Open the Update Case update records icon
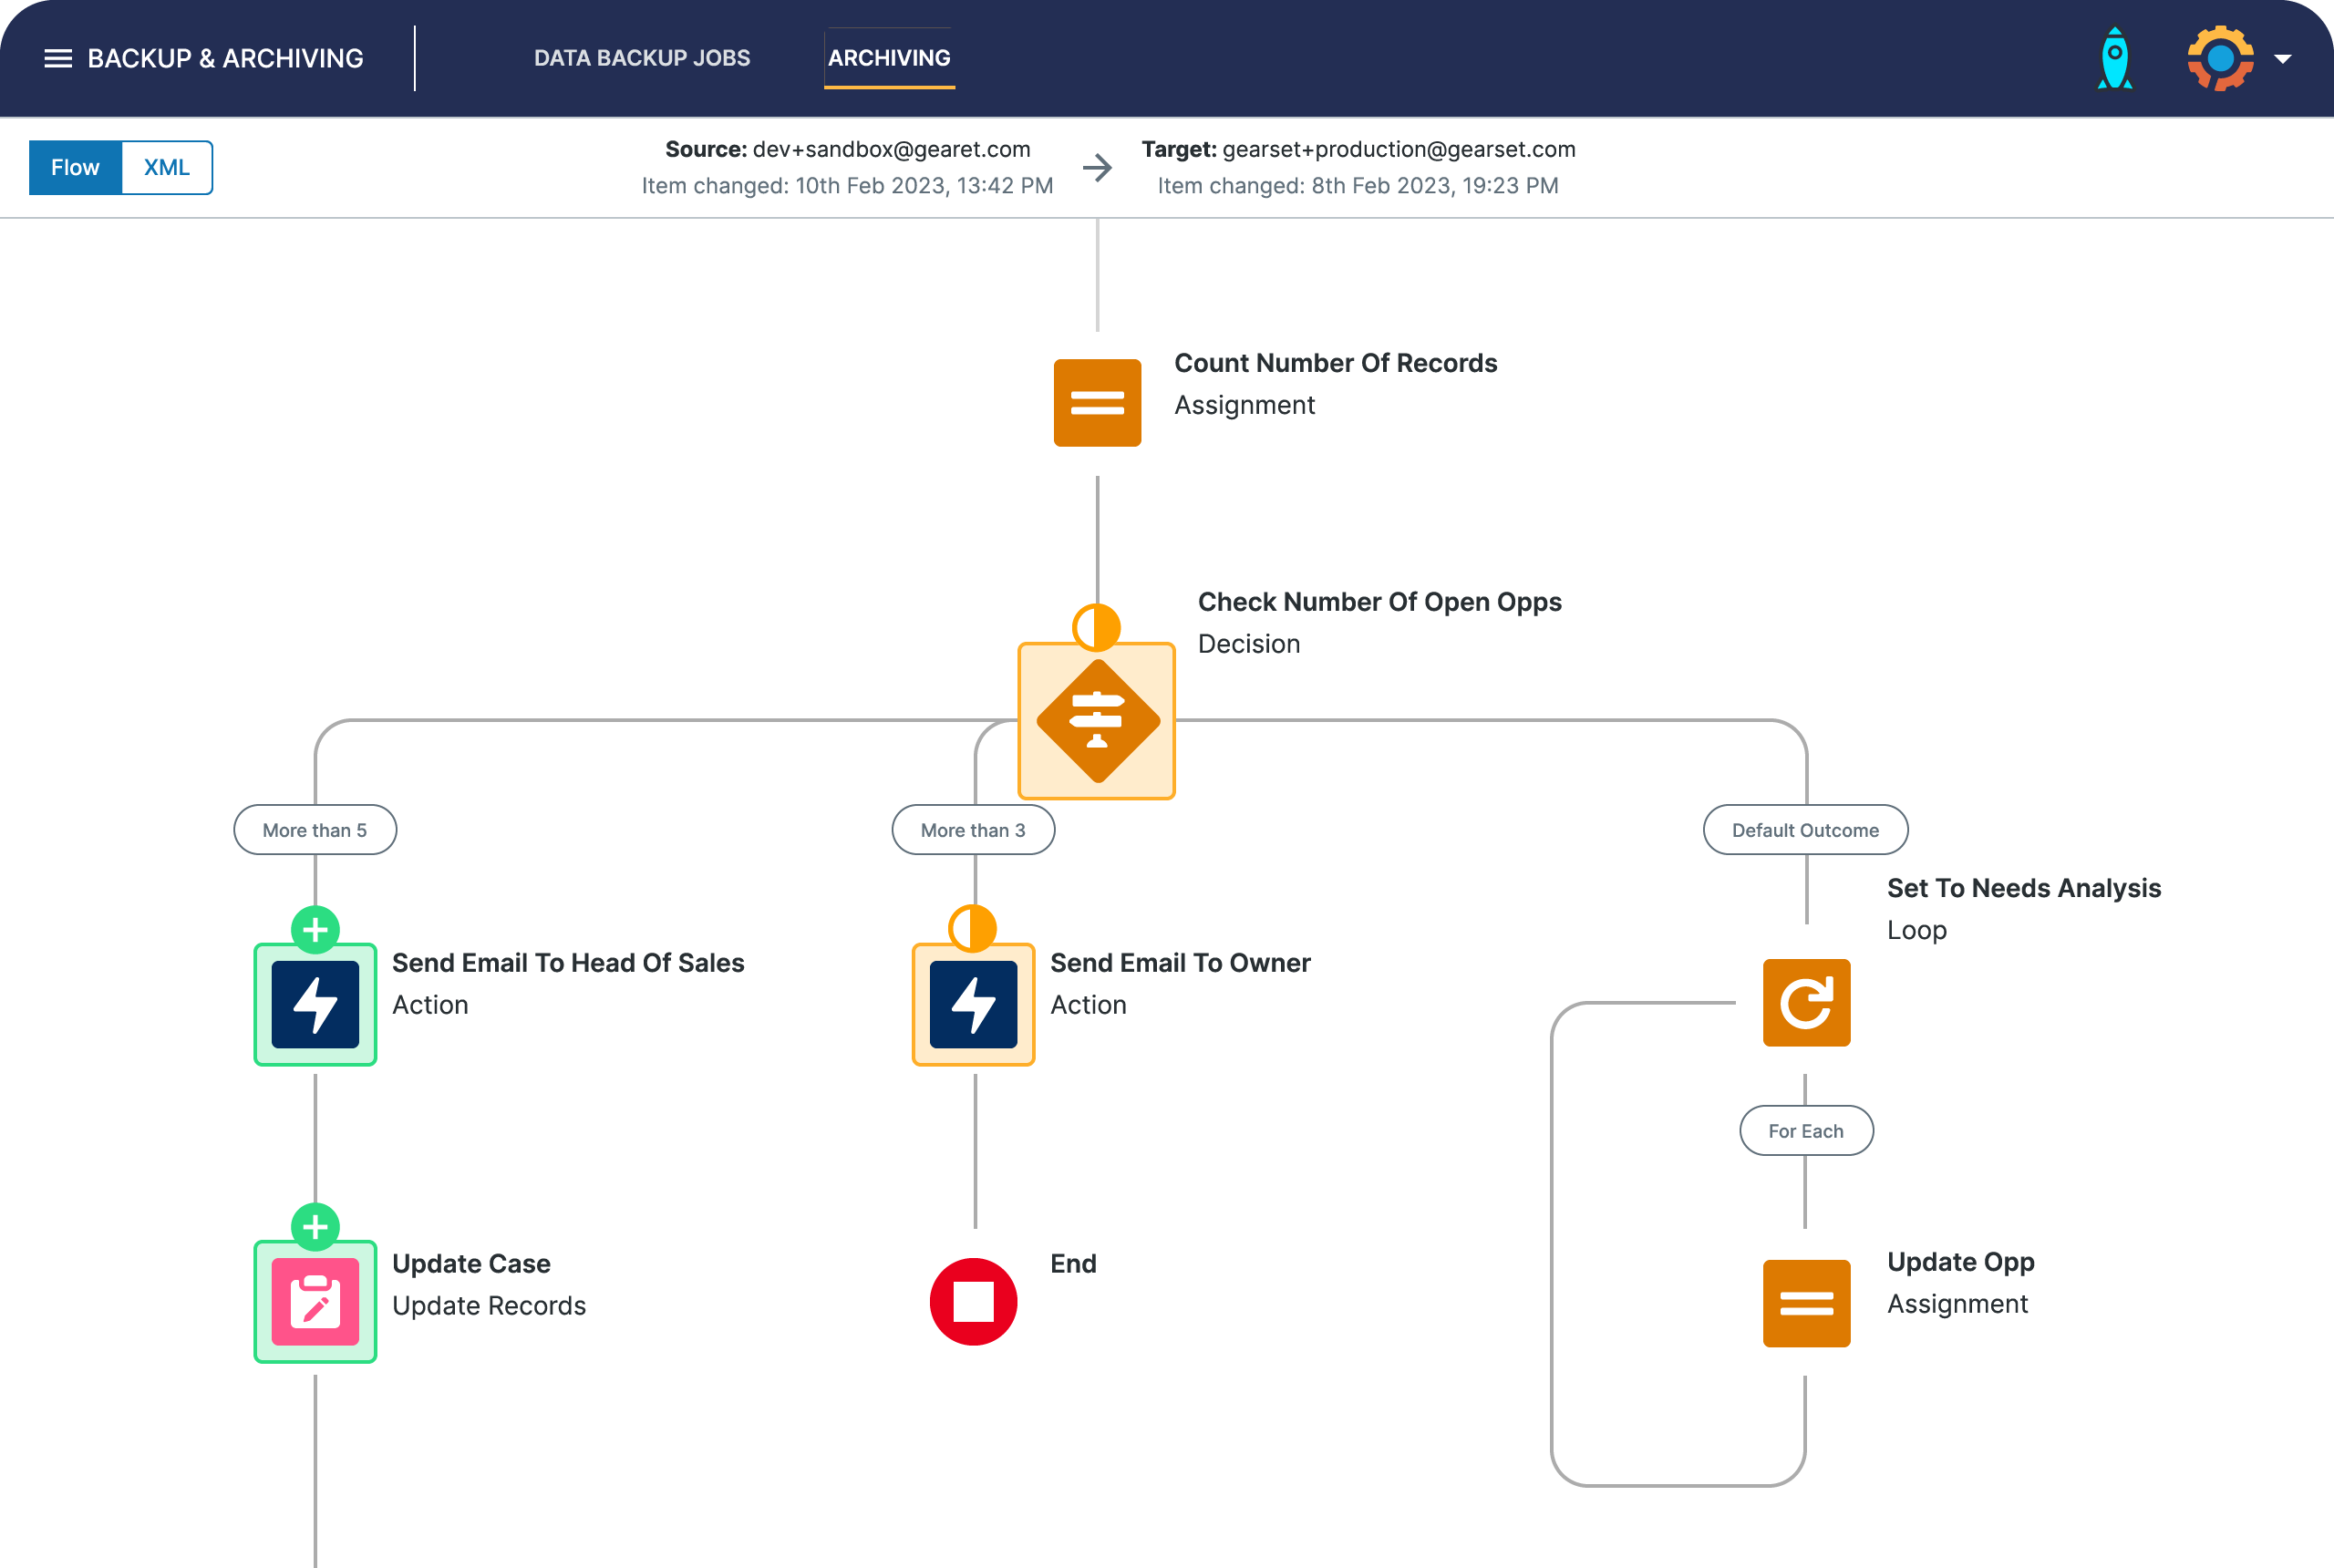The image size is (2334, 1568). [314, 1302]
